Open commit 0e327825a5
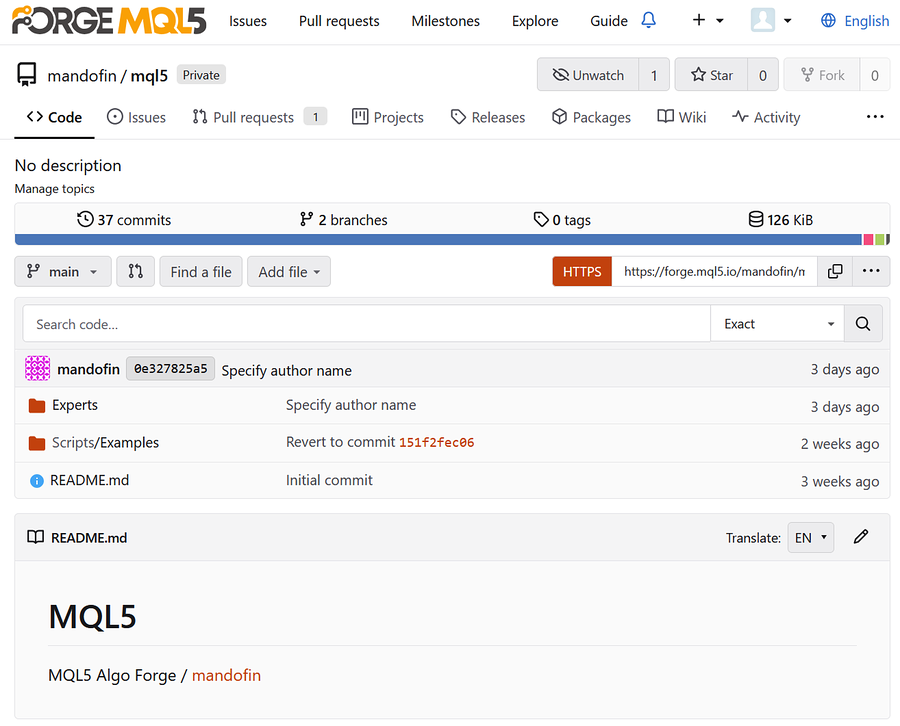Image resolution: width=900 pixels, height=726 pixels. 170,369
